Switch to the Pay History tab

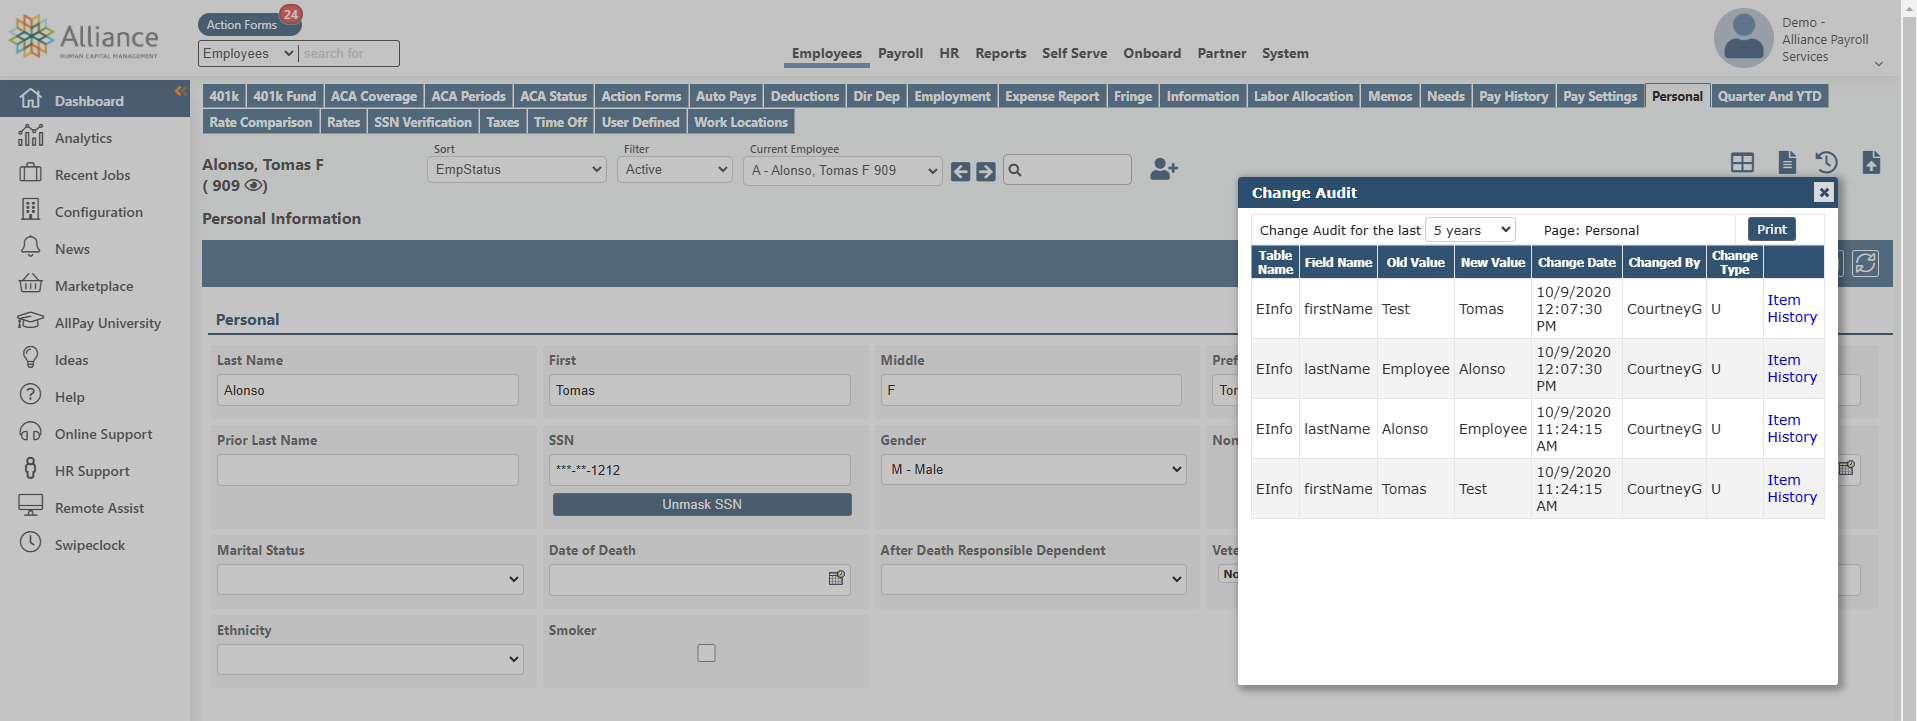pyautogui.click(x=1513, y=97)
